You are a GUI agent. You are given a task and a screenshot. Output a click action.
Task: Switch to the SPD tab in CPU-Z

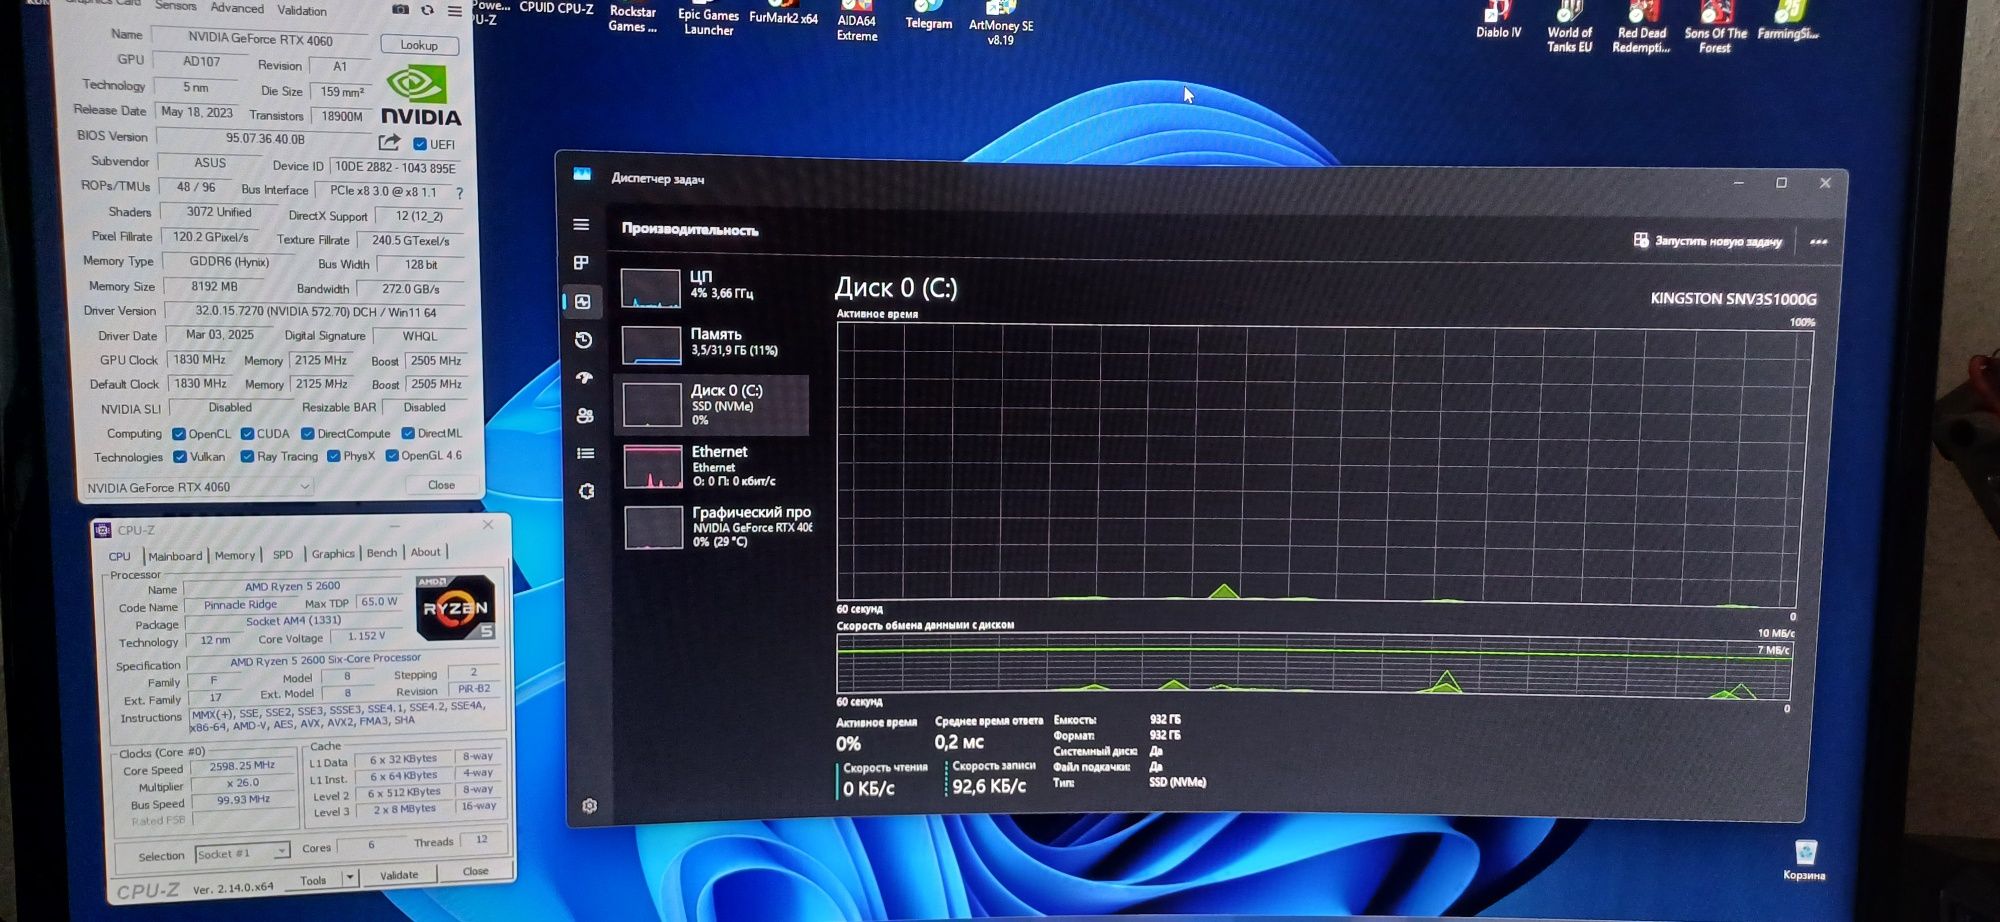283,554
